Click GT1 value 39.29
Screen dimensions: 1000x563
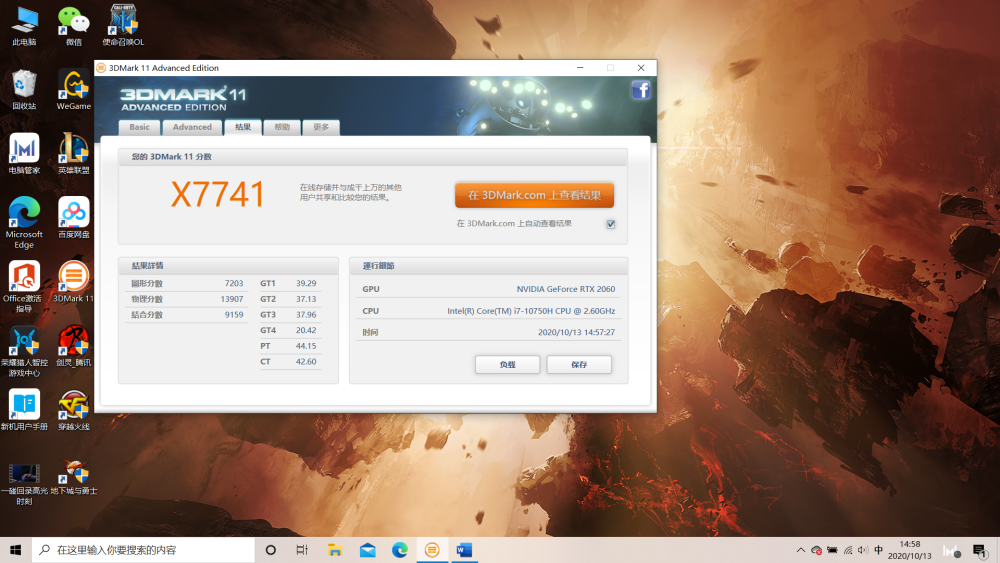306,283
